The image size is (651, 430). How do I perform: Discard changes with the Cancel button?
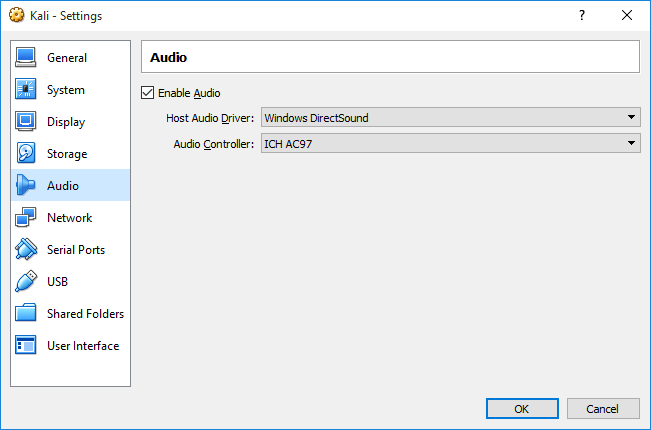tap(603, 409)
